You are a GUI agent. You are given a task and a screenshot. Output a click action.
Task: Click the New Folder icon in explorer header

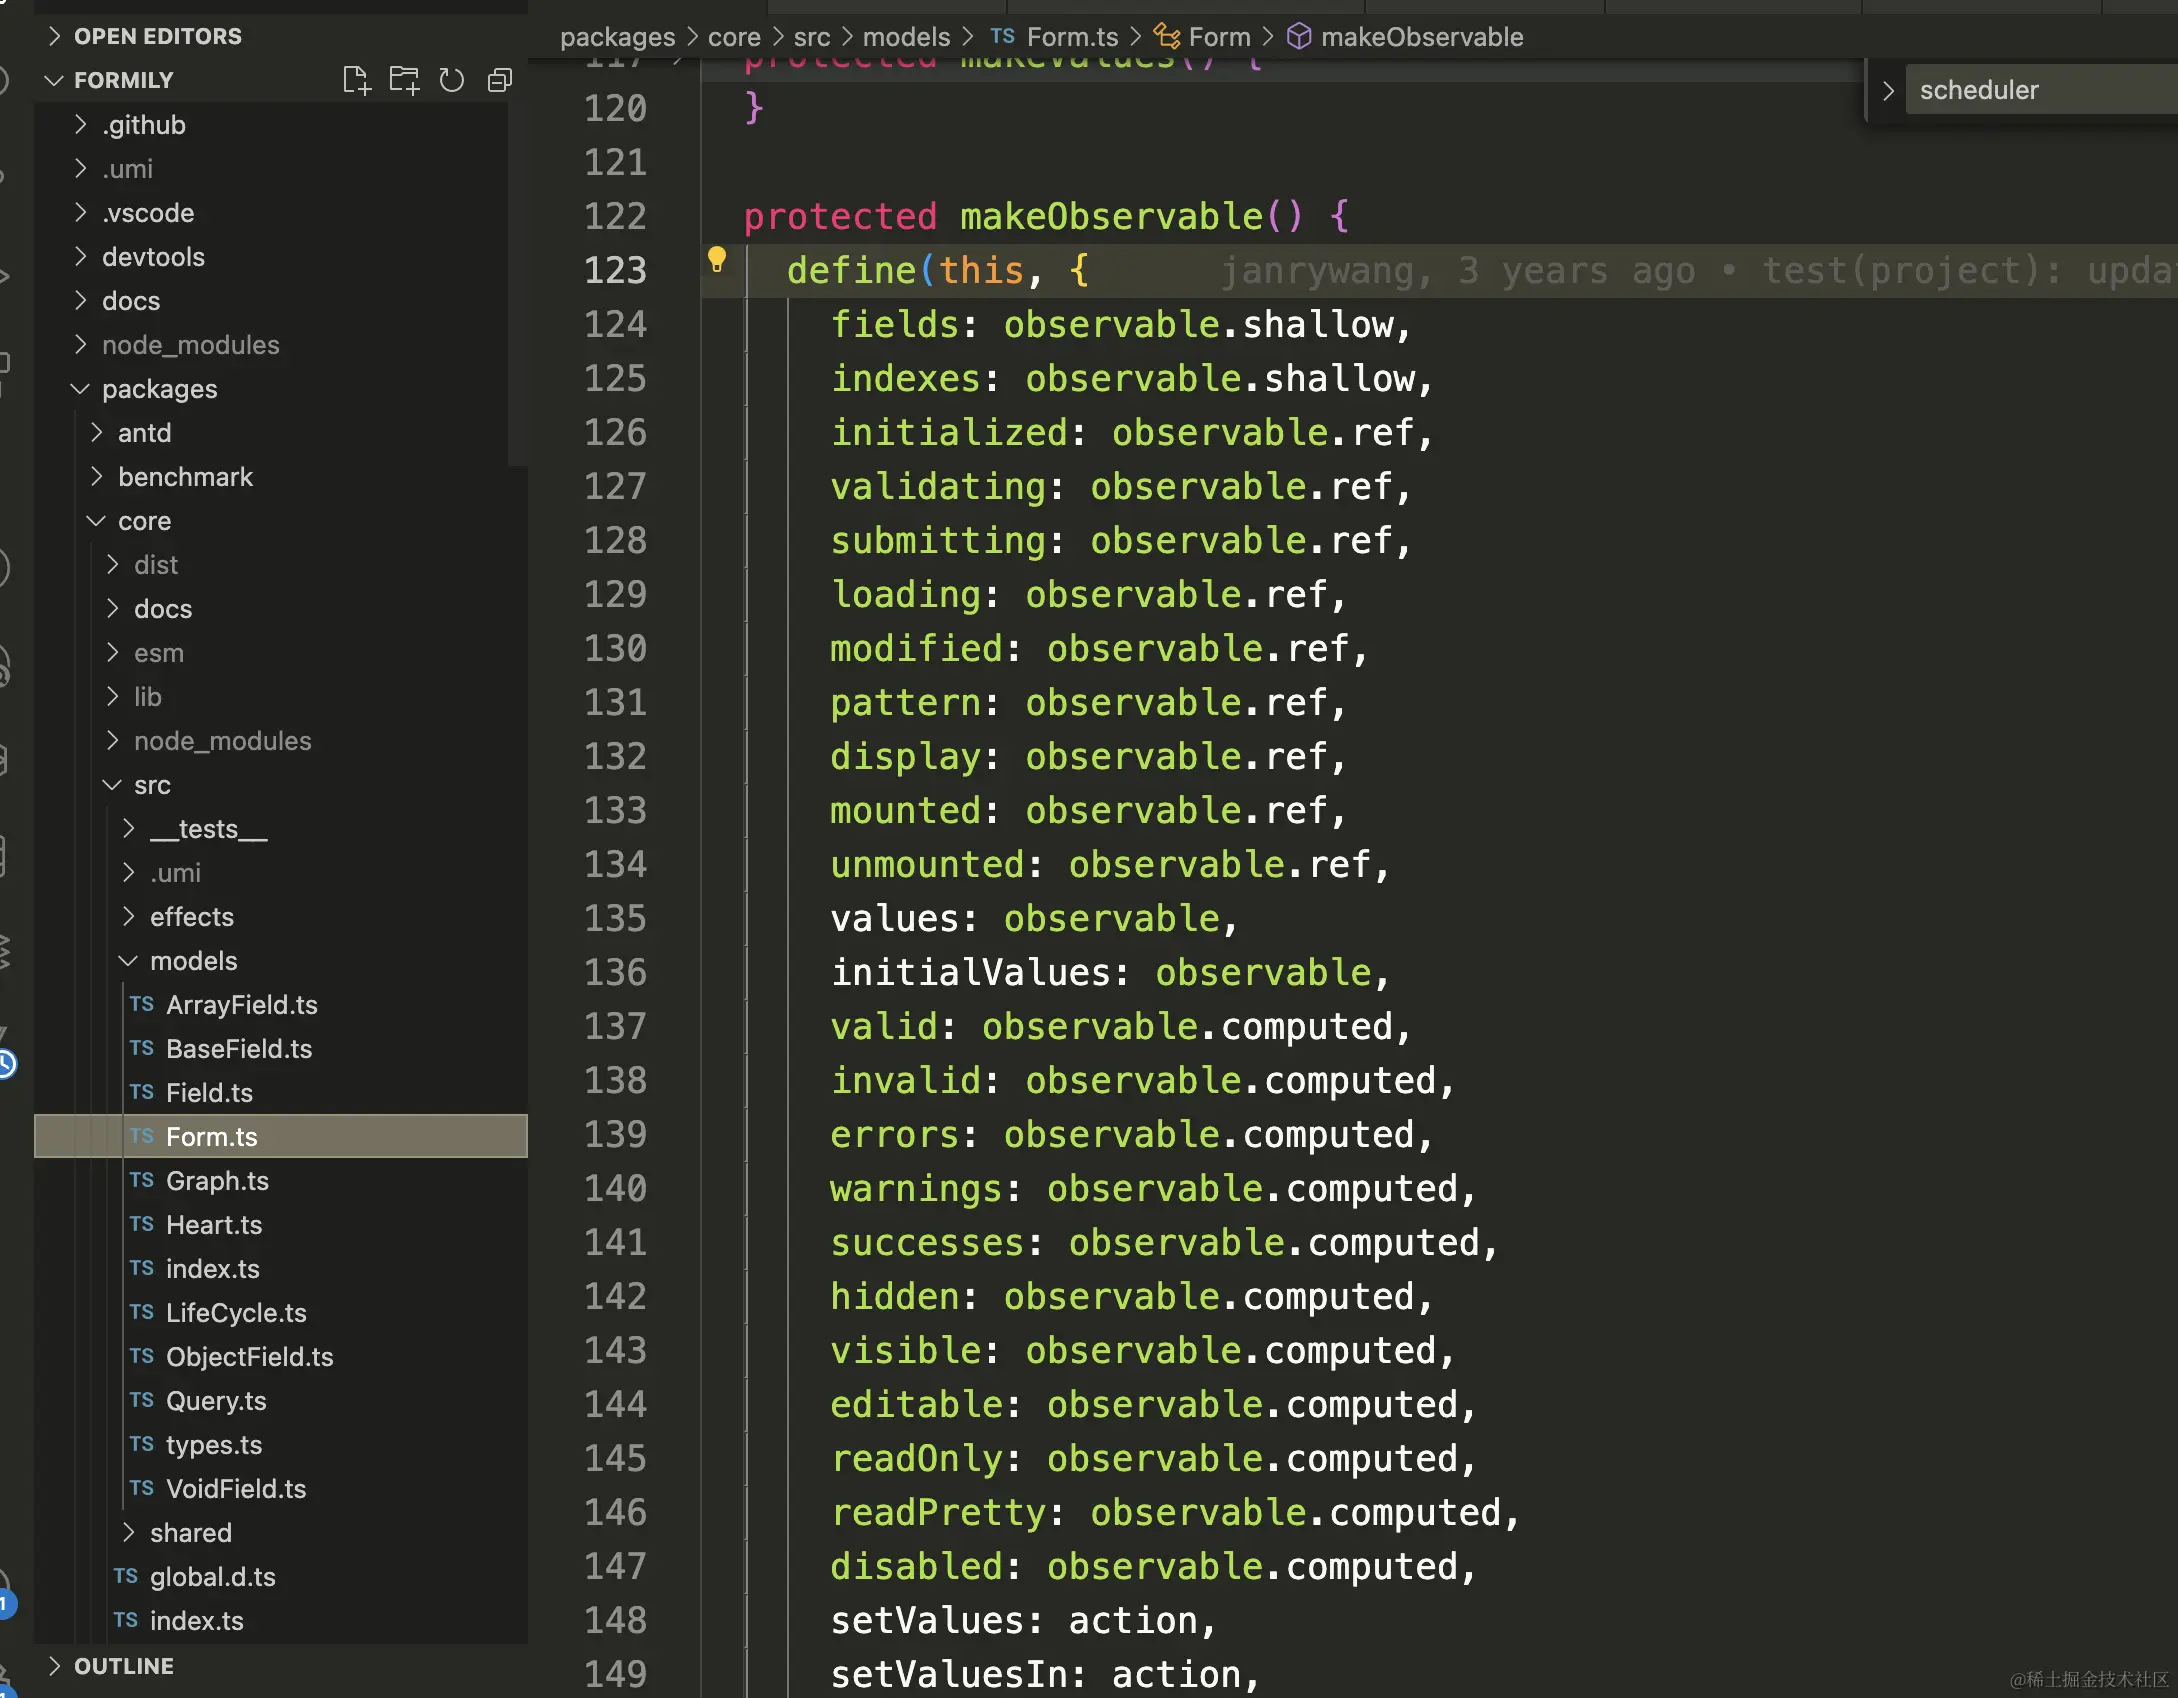pyautogui.click(x=404, y=80)
